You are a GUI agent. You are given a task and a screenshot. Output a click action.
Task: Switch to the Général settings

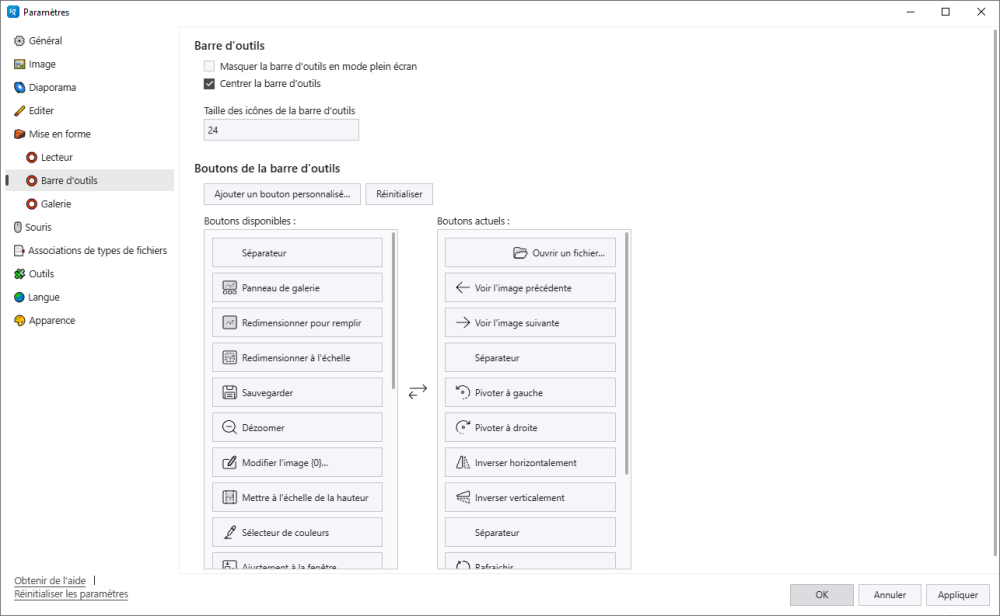click(x=45, y=41)
